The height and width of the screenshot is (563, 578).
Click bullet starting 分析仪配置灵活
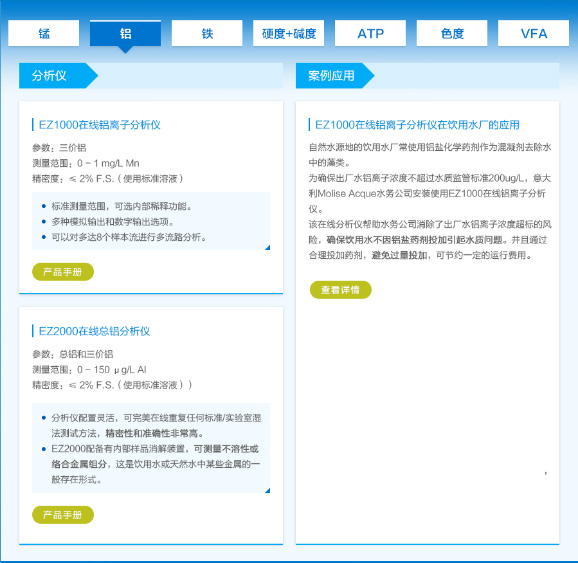coord(156,425)
